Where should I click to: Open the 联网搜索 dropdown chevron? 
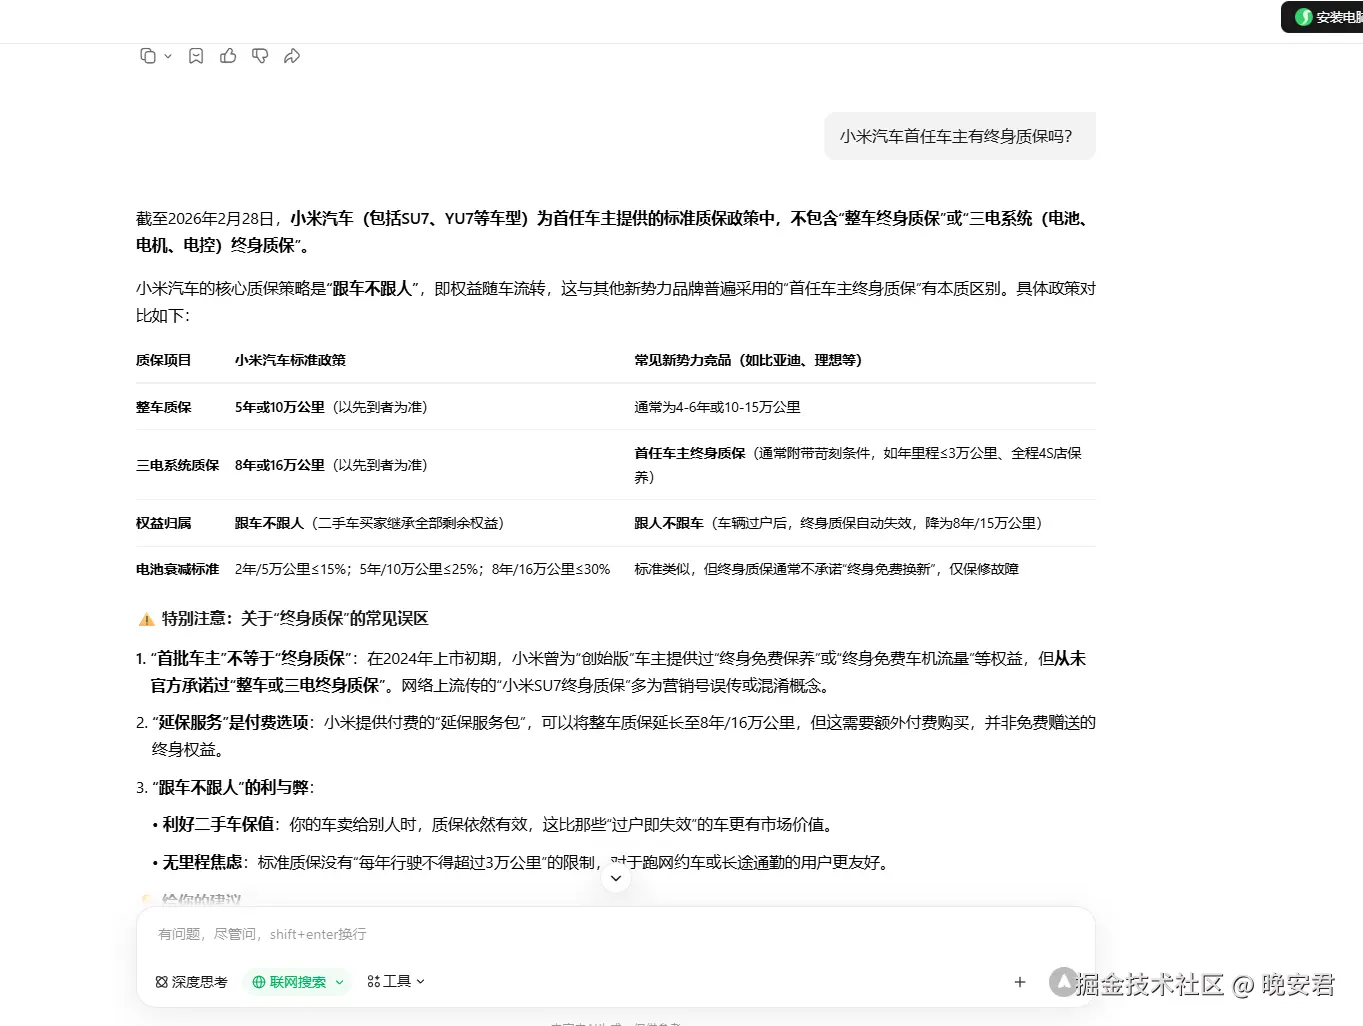coord(339,982)
